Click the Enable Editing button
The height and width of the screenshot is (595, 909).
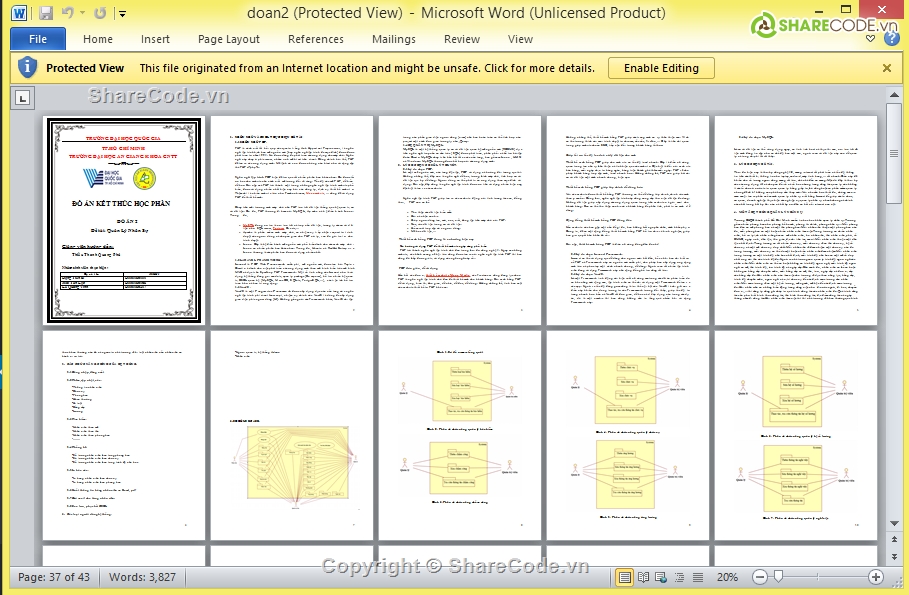point(661,68)
